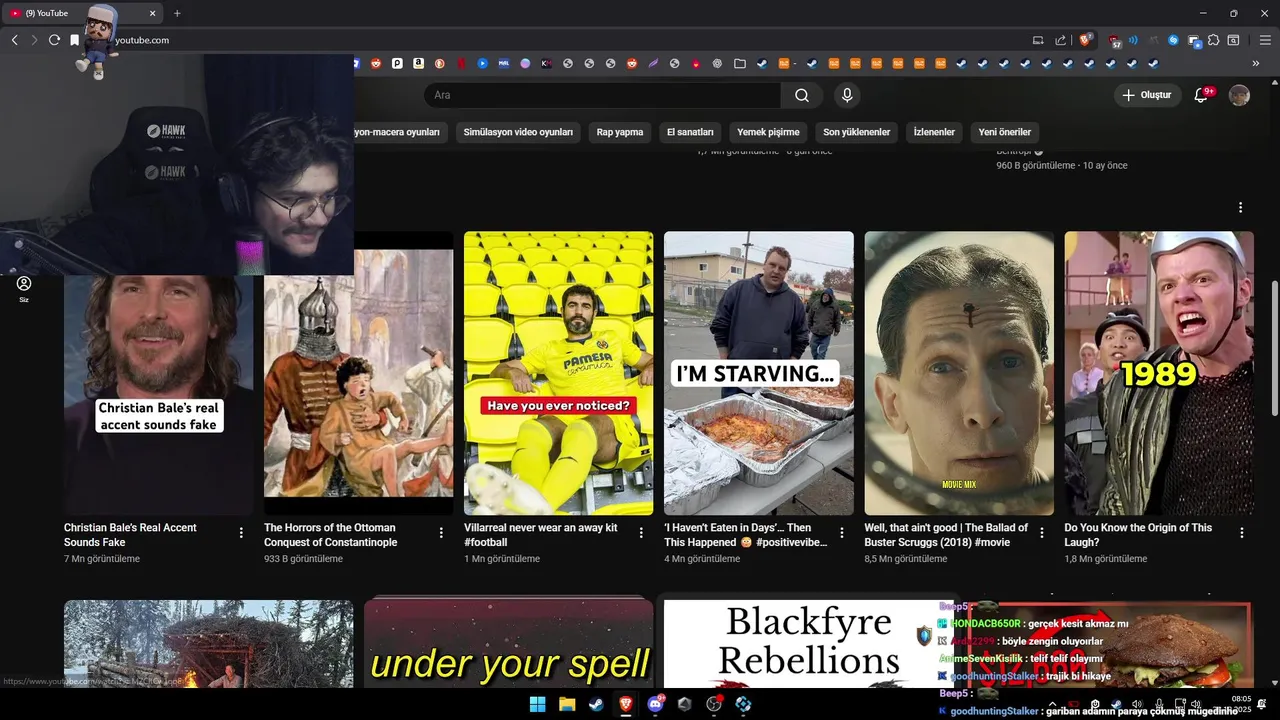Viewport: 1280px width, 720px height.
Task: Open Windows Start menu
Action: click(x=537, y=704)
